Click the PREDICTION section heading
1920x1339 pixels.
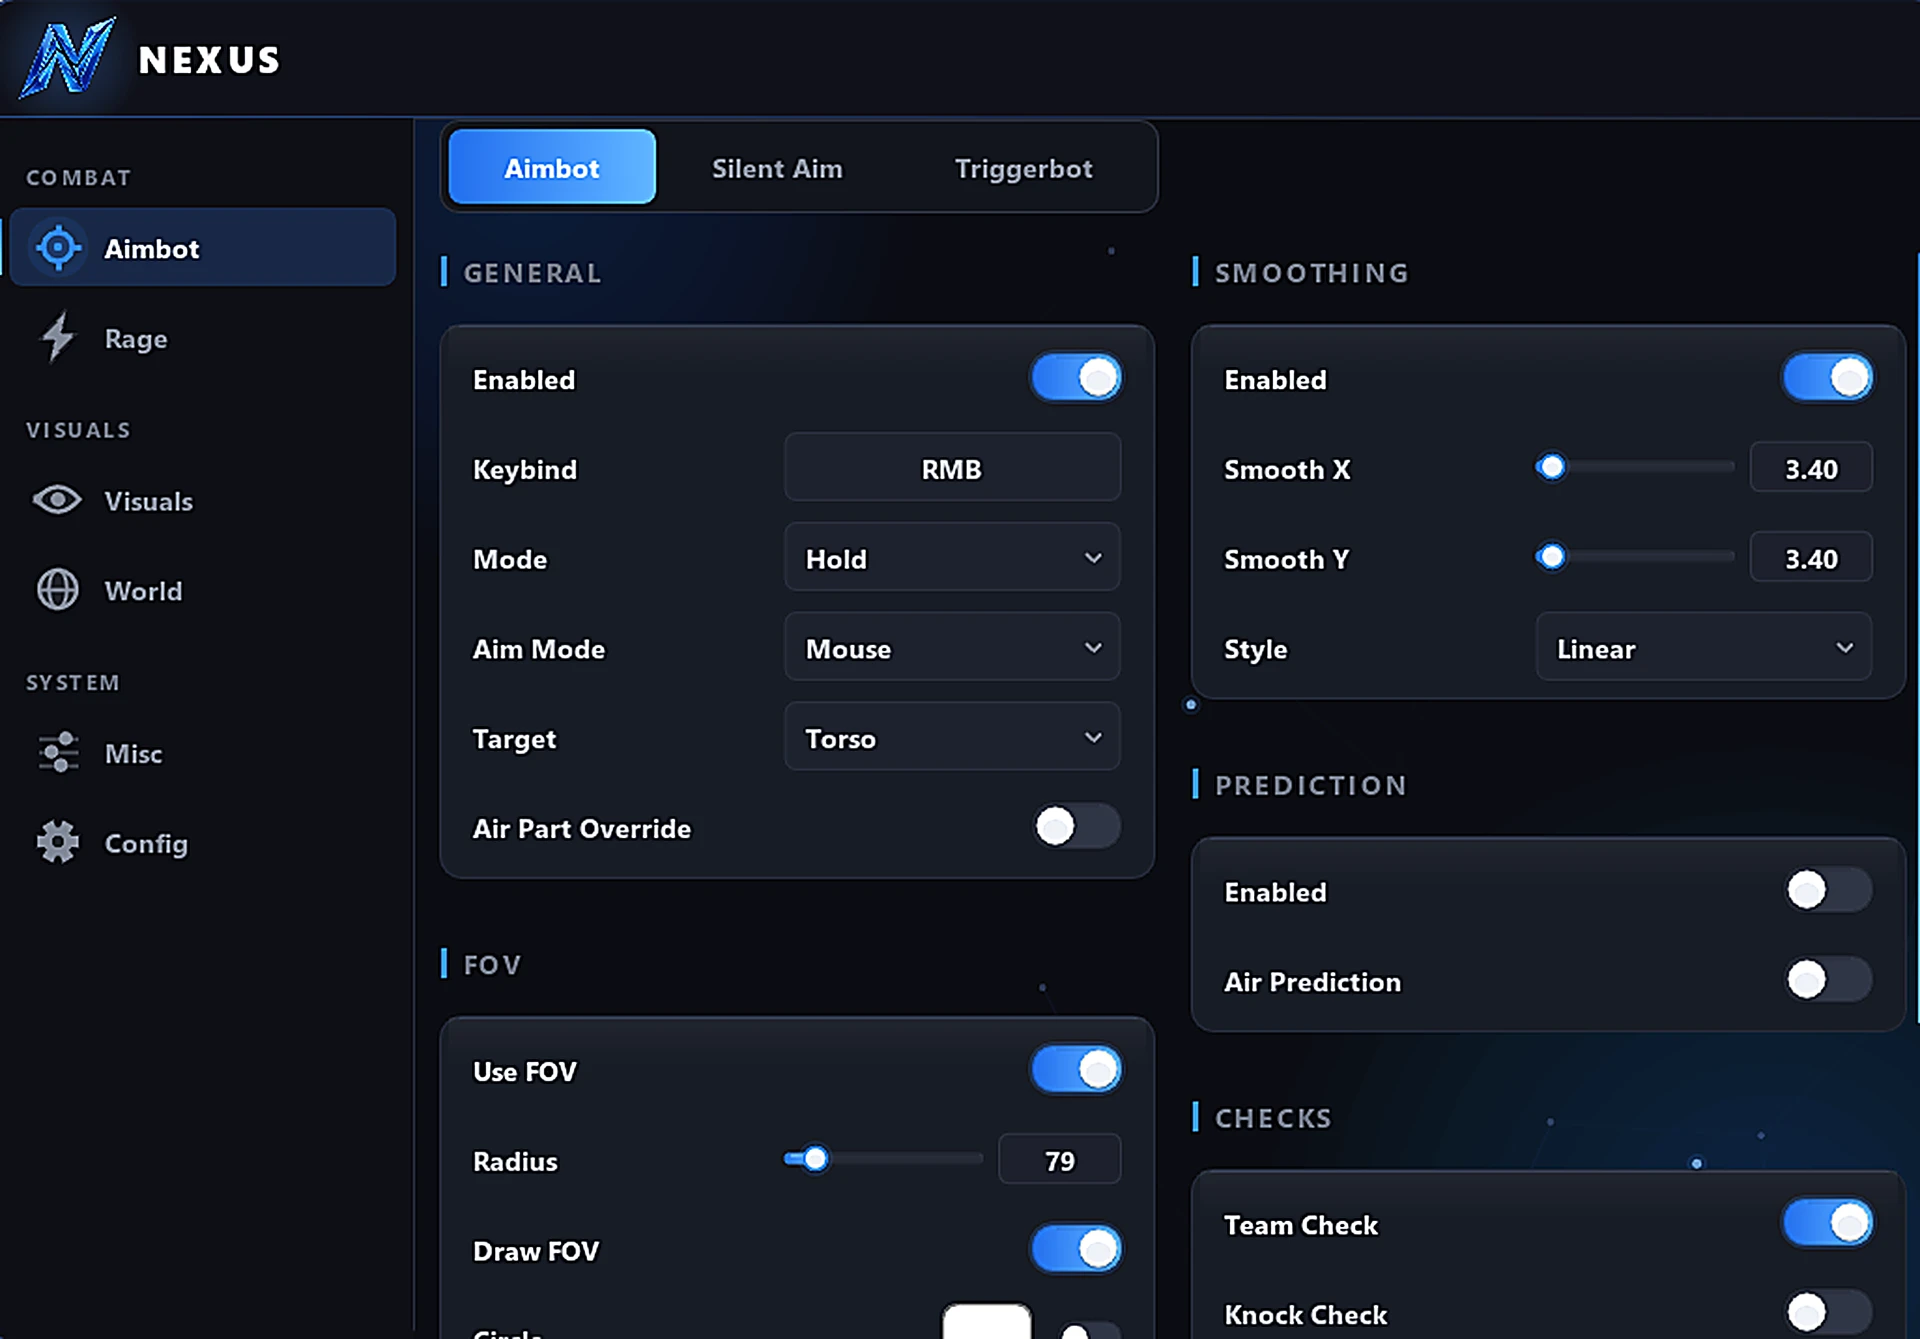coord(1310,785)
